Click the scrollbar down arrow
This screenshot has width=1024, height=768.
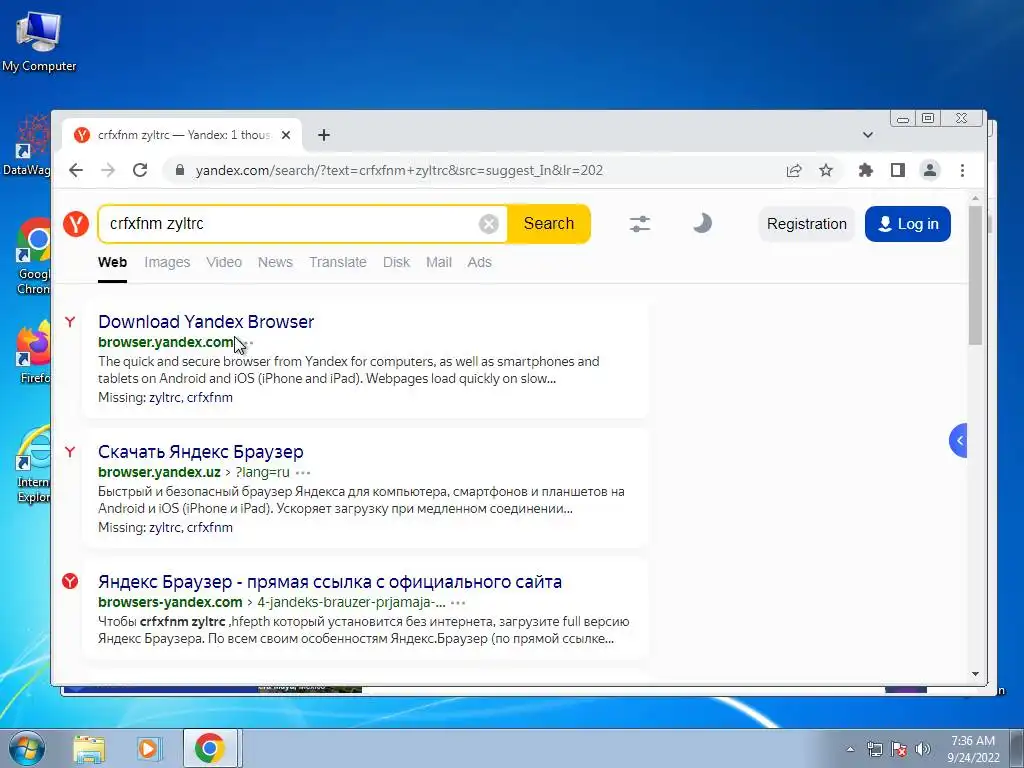click(975, 673)
